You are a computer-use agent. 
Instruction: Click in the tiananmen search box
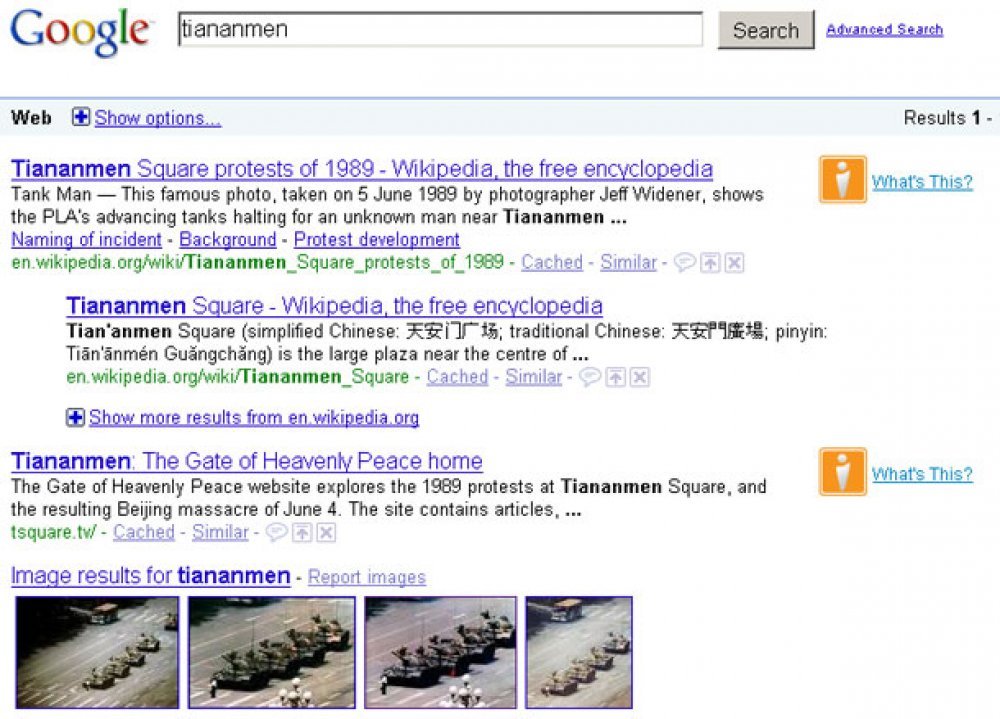pos(440,29)
